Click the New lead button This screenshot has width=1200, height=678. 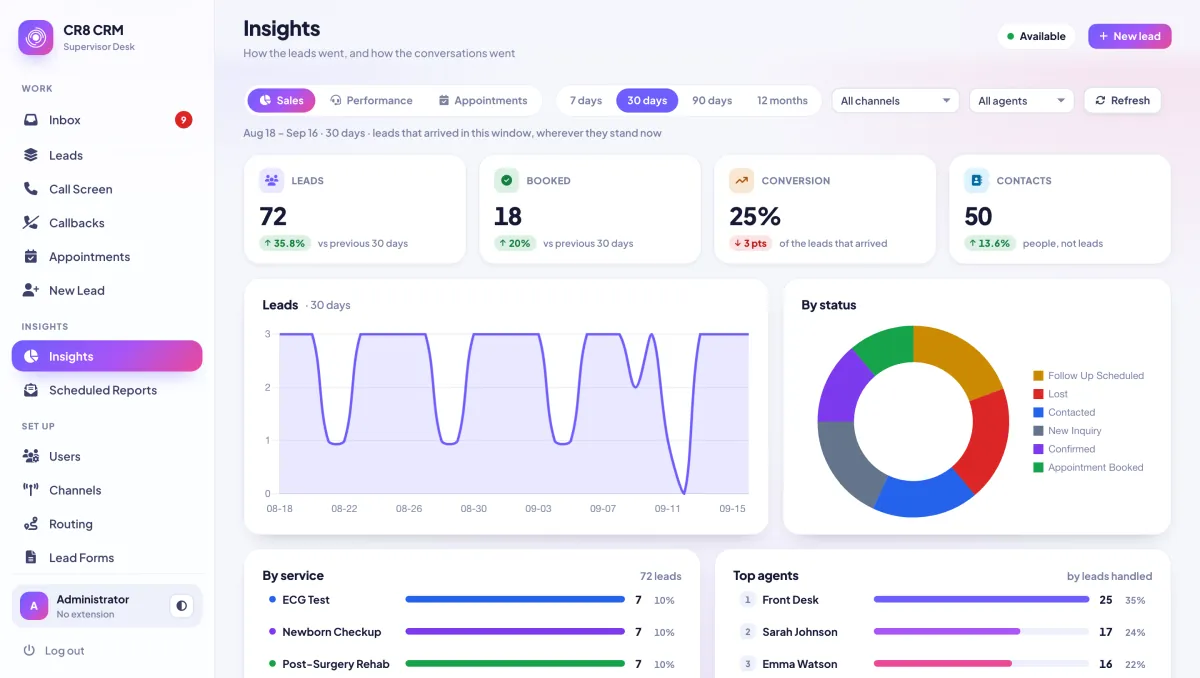1129,36
